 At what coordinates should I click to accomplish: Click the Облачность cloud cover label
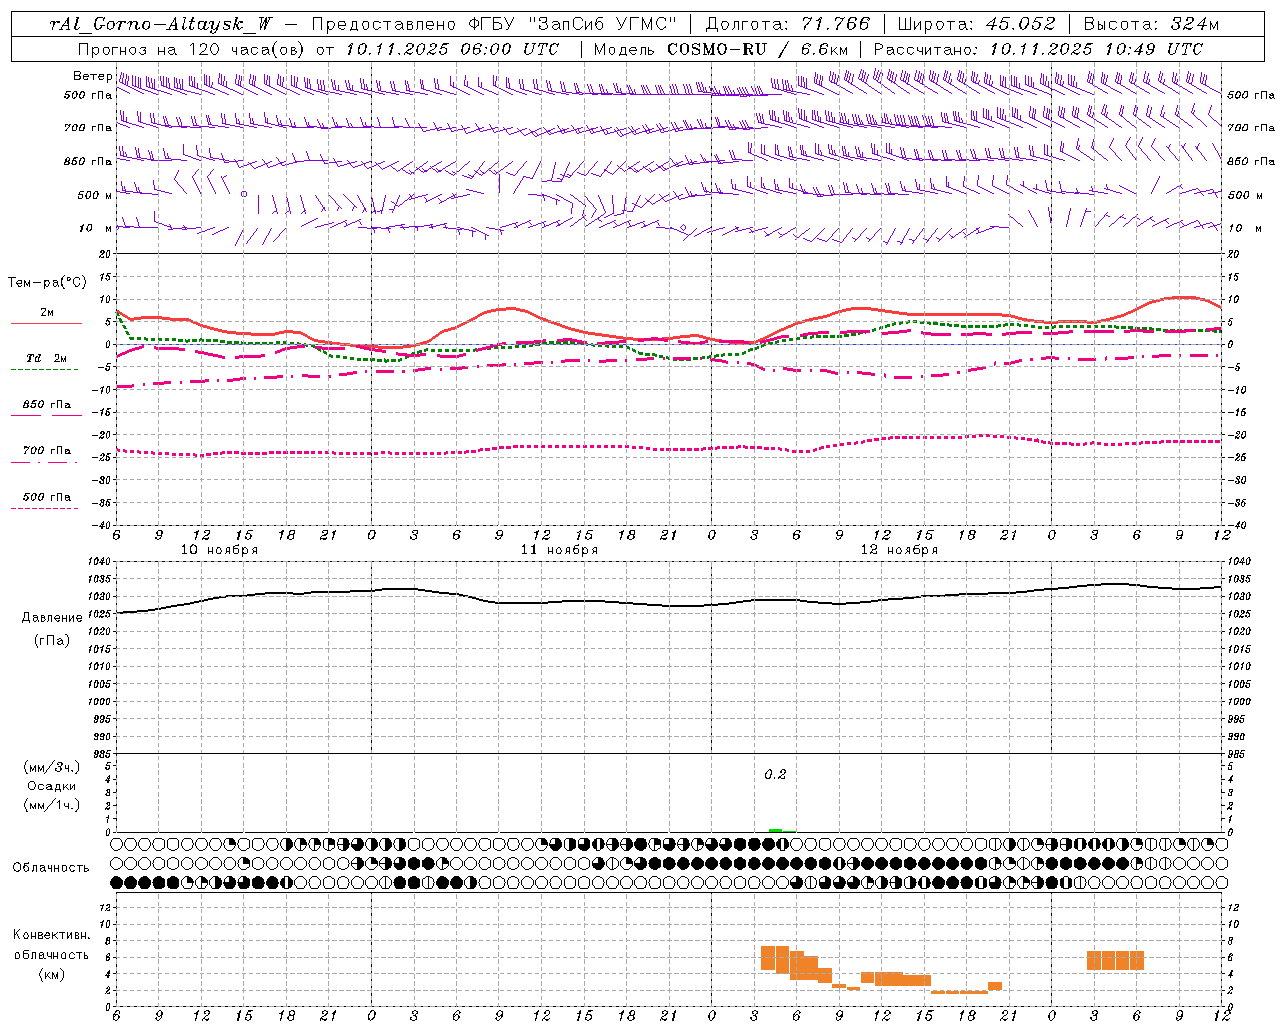(51, 867)
